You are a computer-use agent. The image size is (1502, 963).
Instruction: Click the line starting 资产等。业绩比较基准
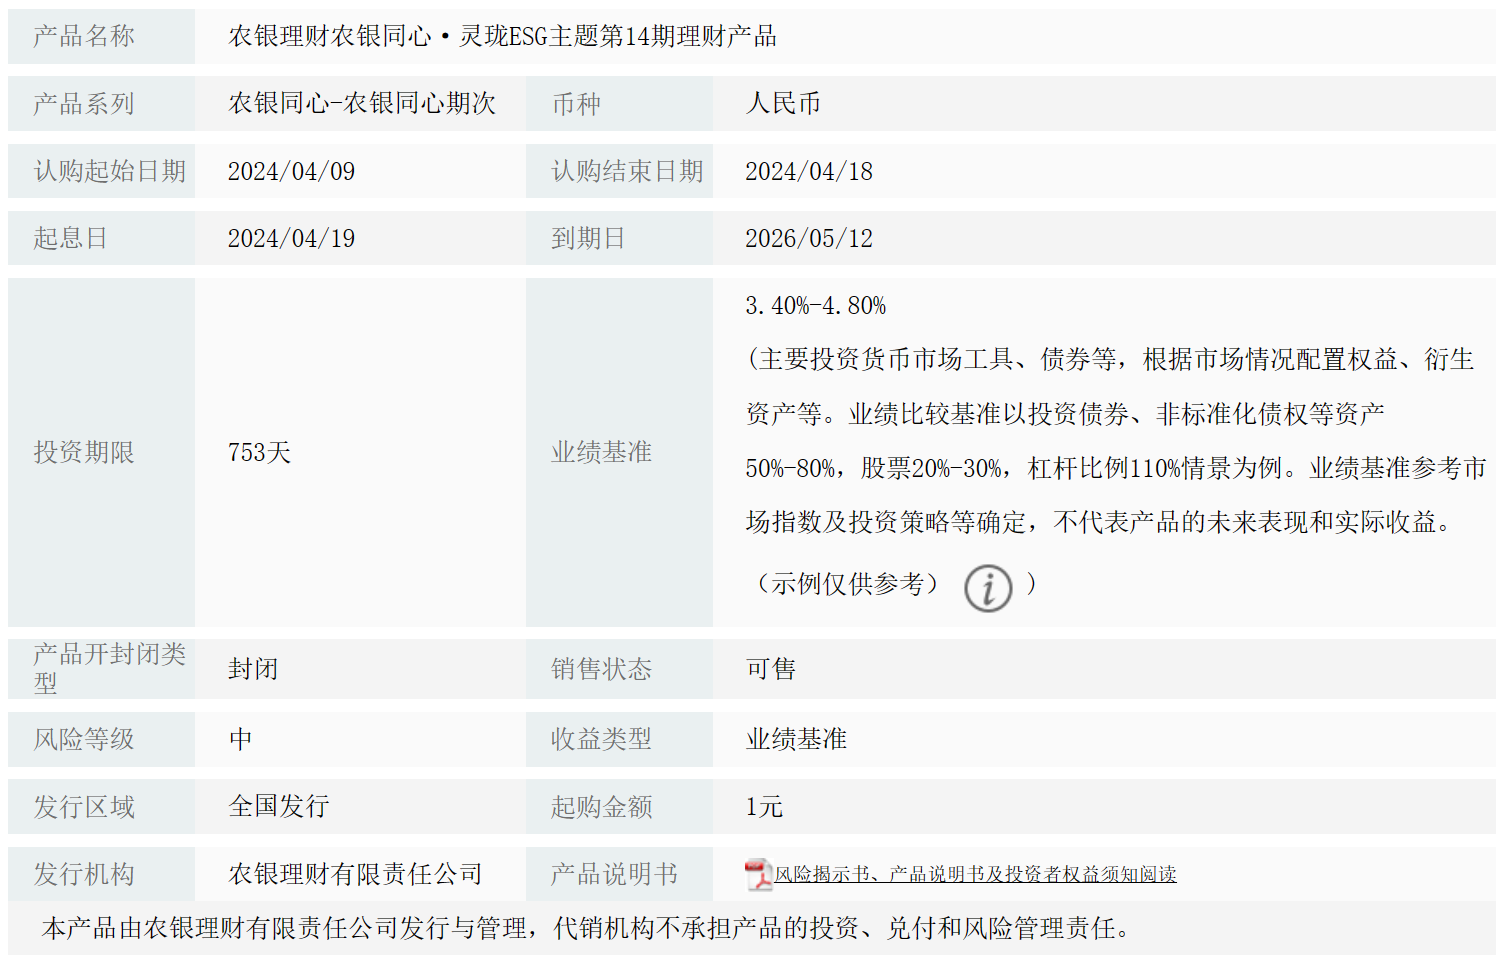coord(1065,414)
